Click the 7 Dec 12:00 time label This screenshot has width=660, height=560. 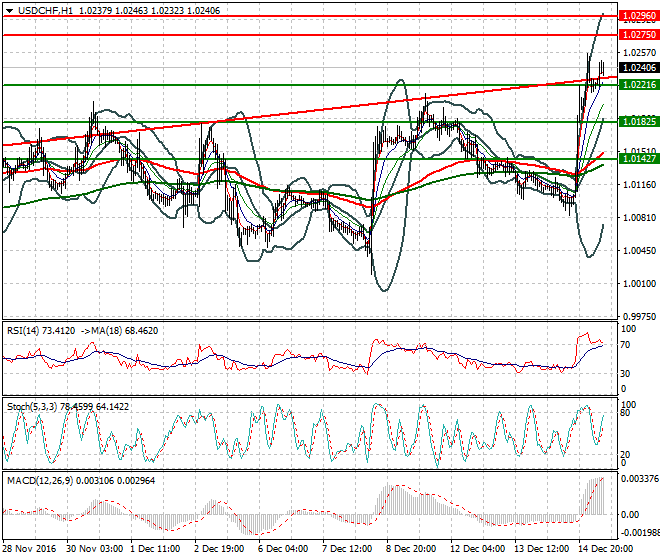[x=347, y=549]
